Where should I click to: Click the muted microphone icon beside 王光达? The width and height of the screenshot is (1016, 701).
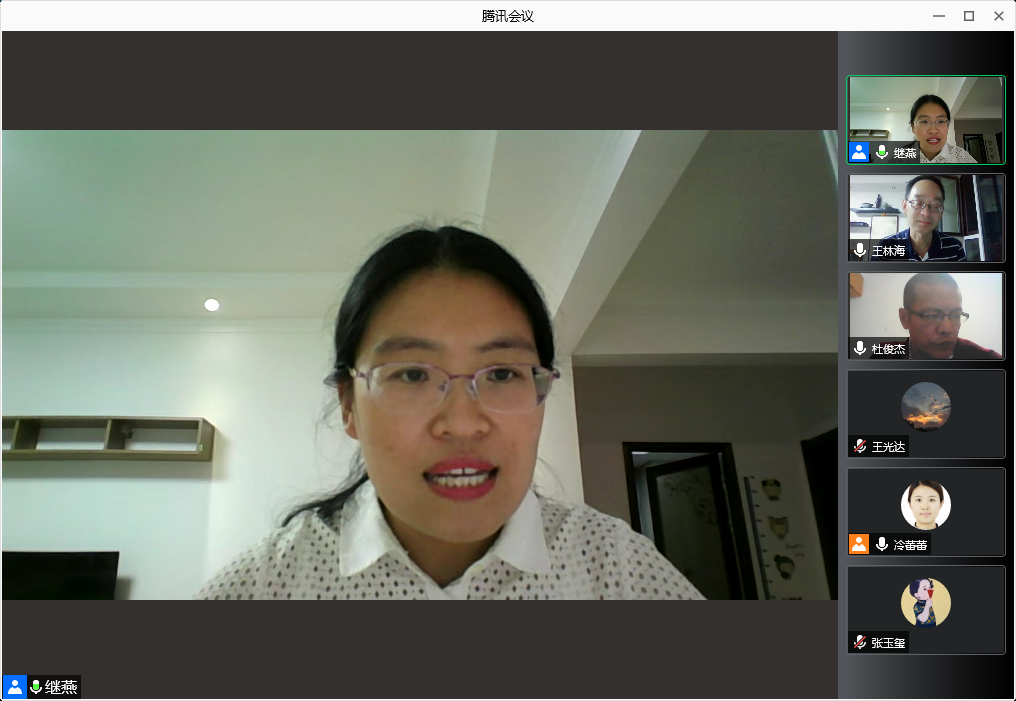[860, 446]
